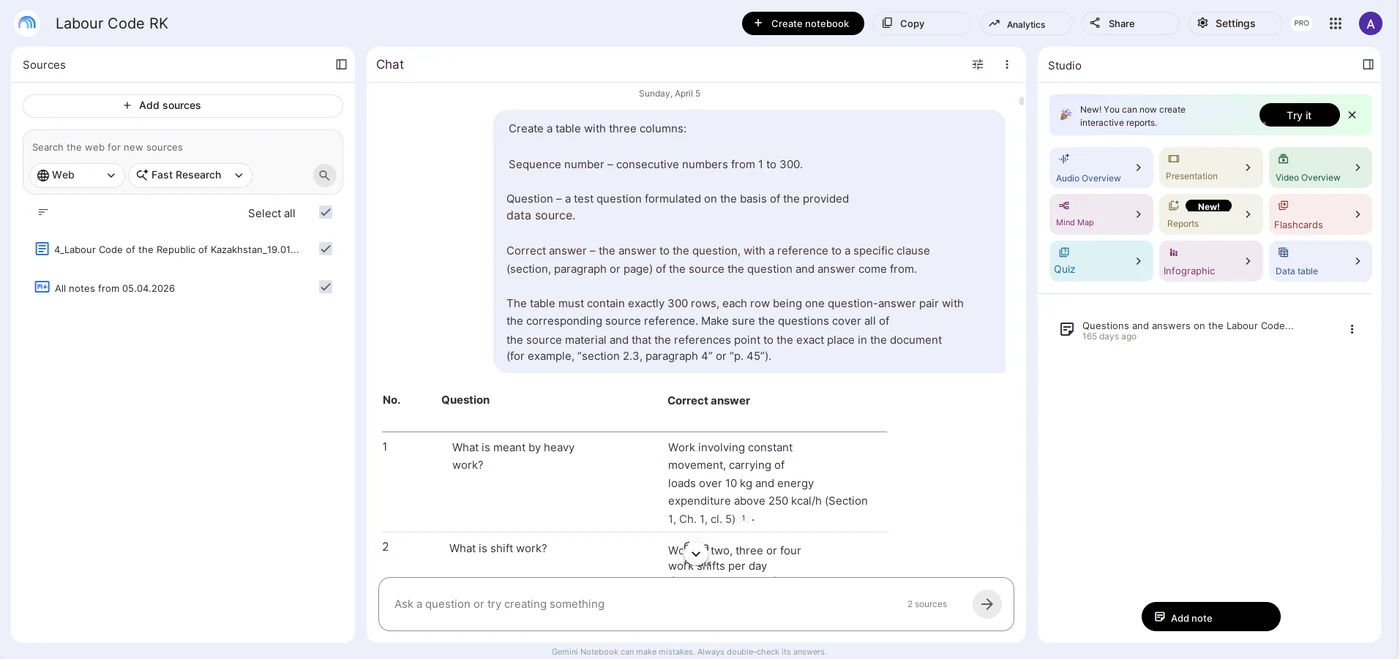This screenshot has height=659, width=1400.
Task: Open notebook Settings
Action: coord(1235,23)
